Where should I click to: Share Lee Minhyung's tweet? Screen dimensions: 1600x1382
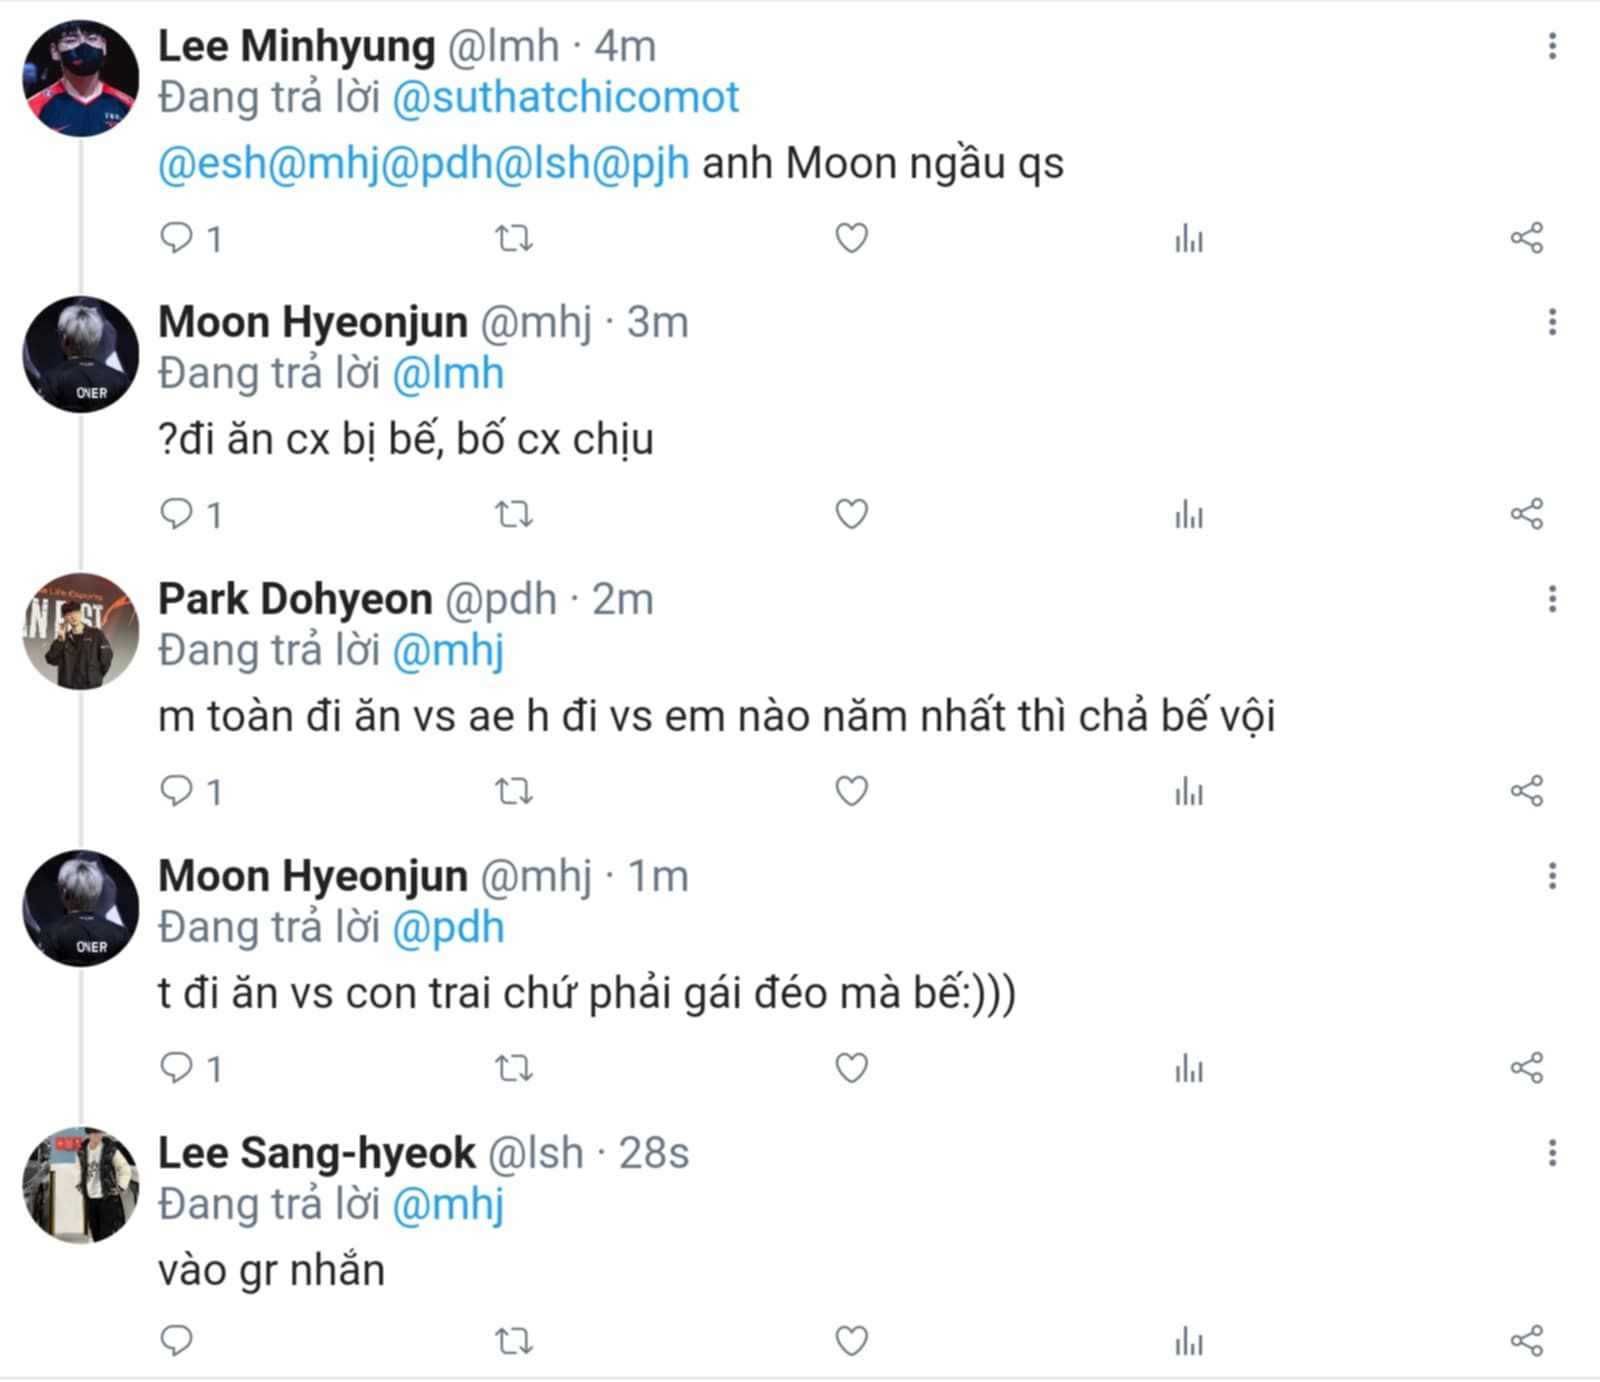click(1526, 238)
